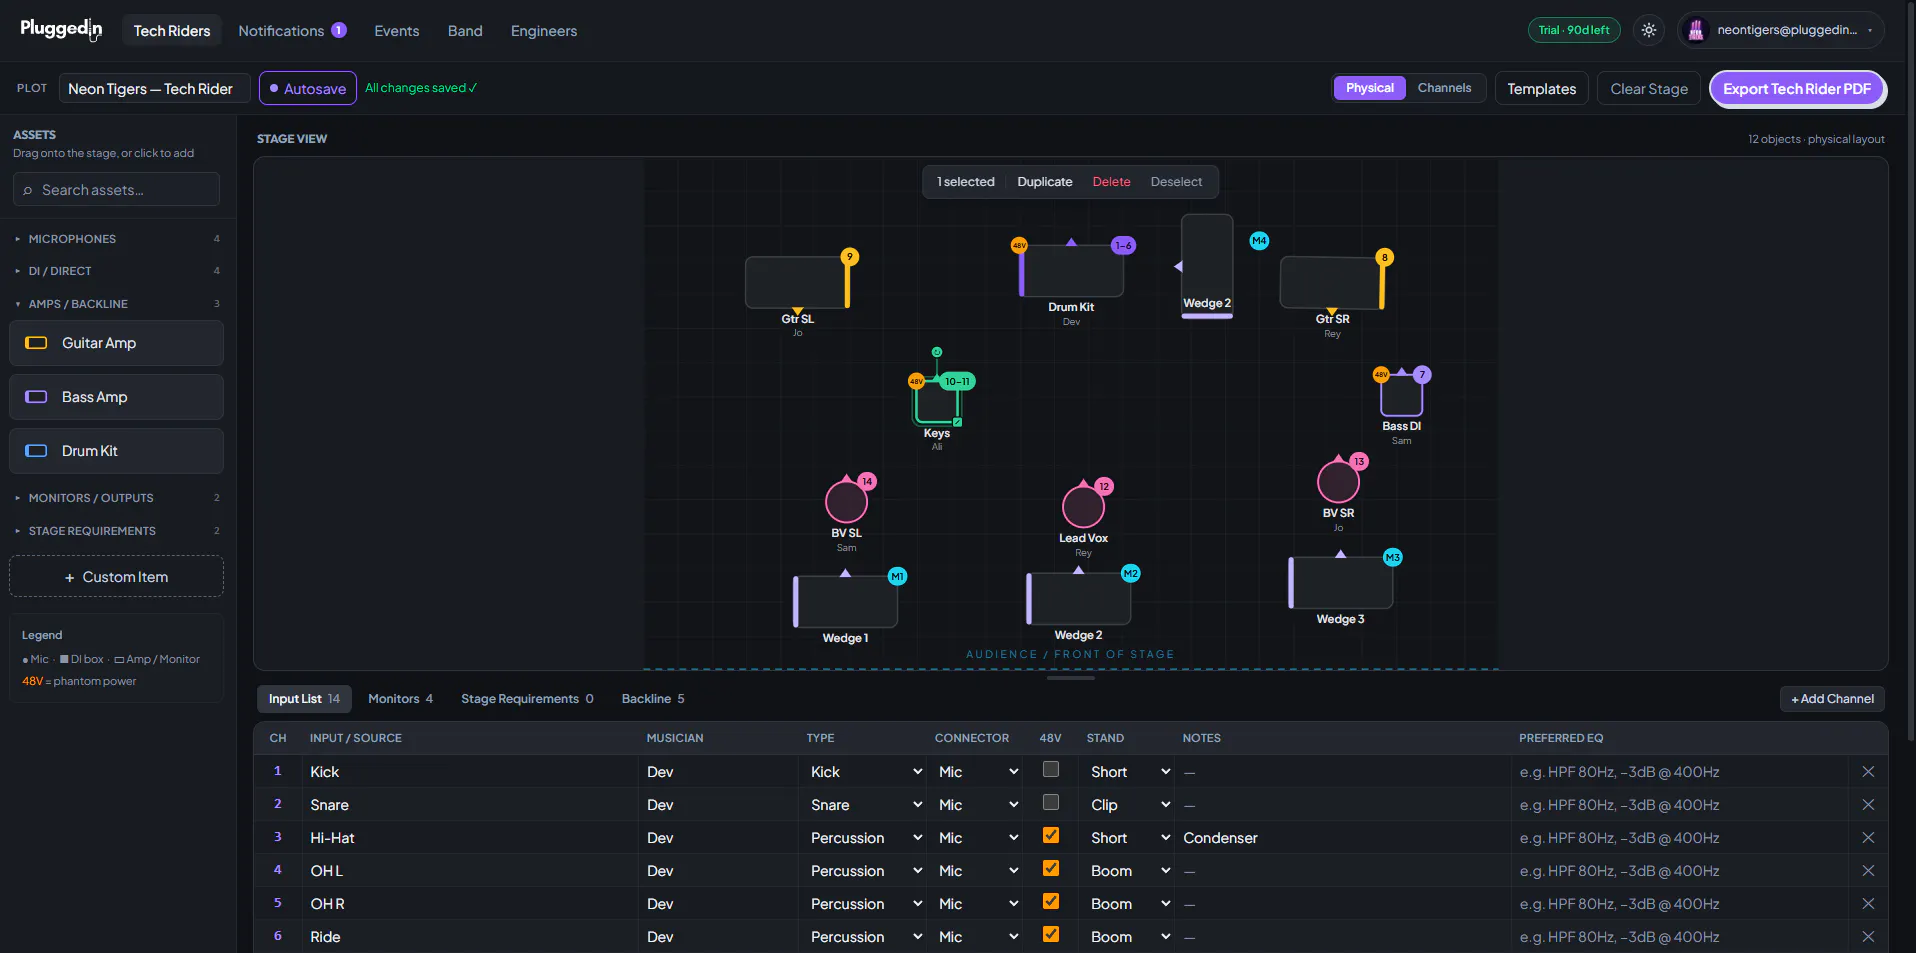Click the PluggedIn logo

click(x=61, y=29)
